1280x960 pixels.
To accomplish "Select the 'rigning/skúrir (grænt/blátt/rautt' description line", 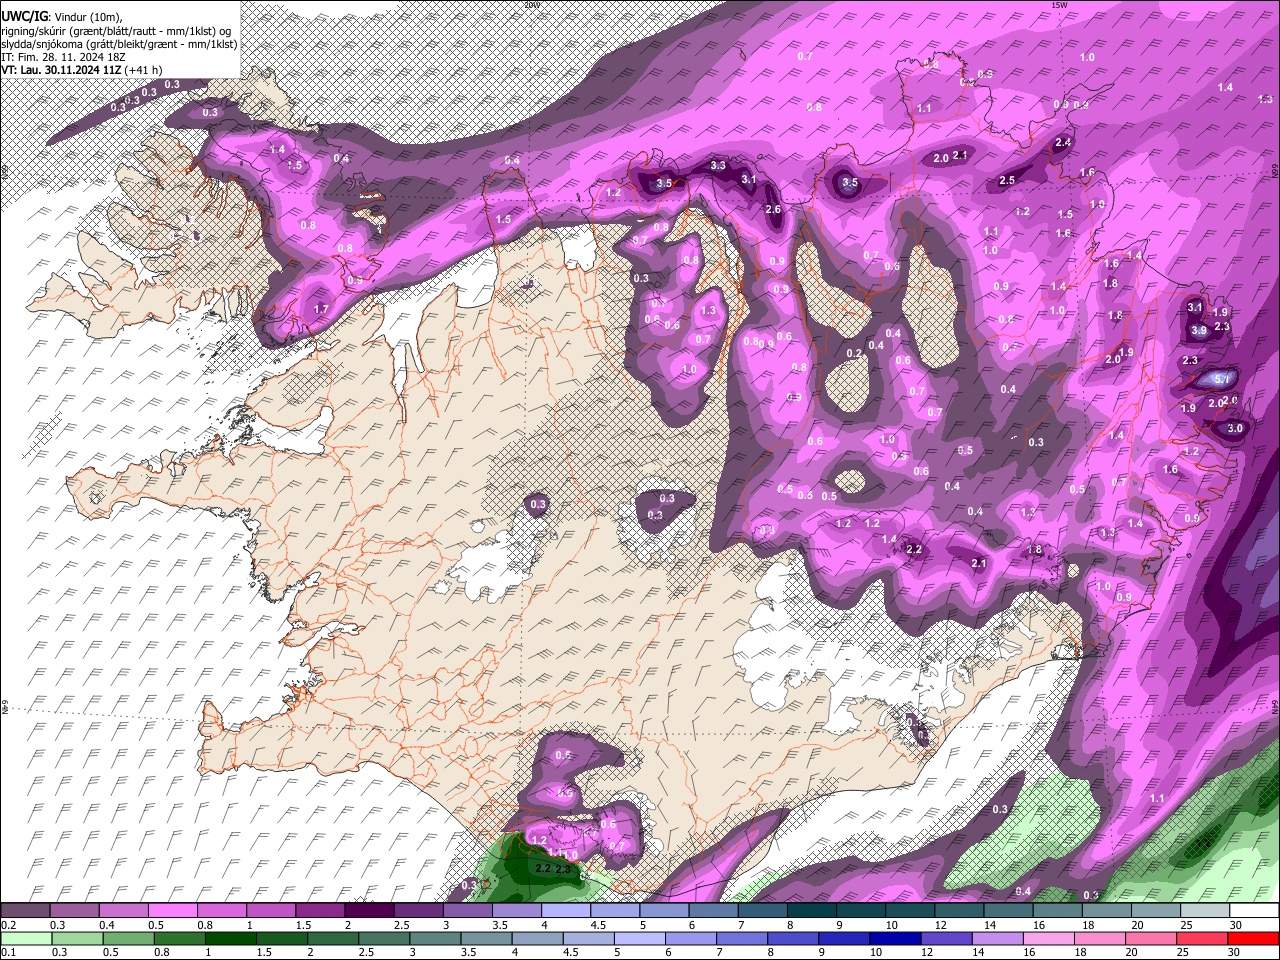I will 116,31.
